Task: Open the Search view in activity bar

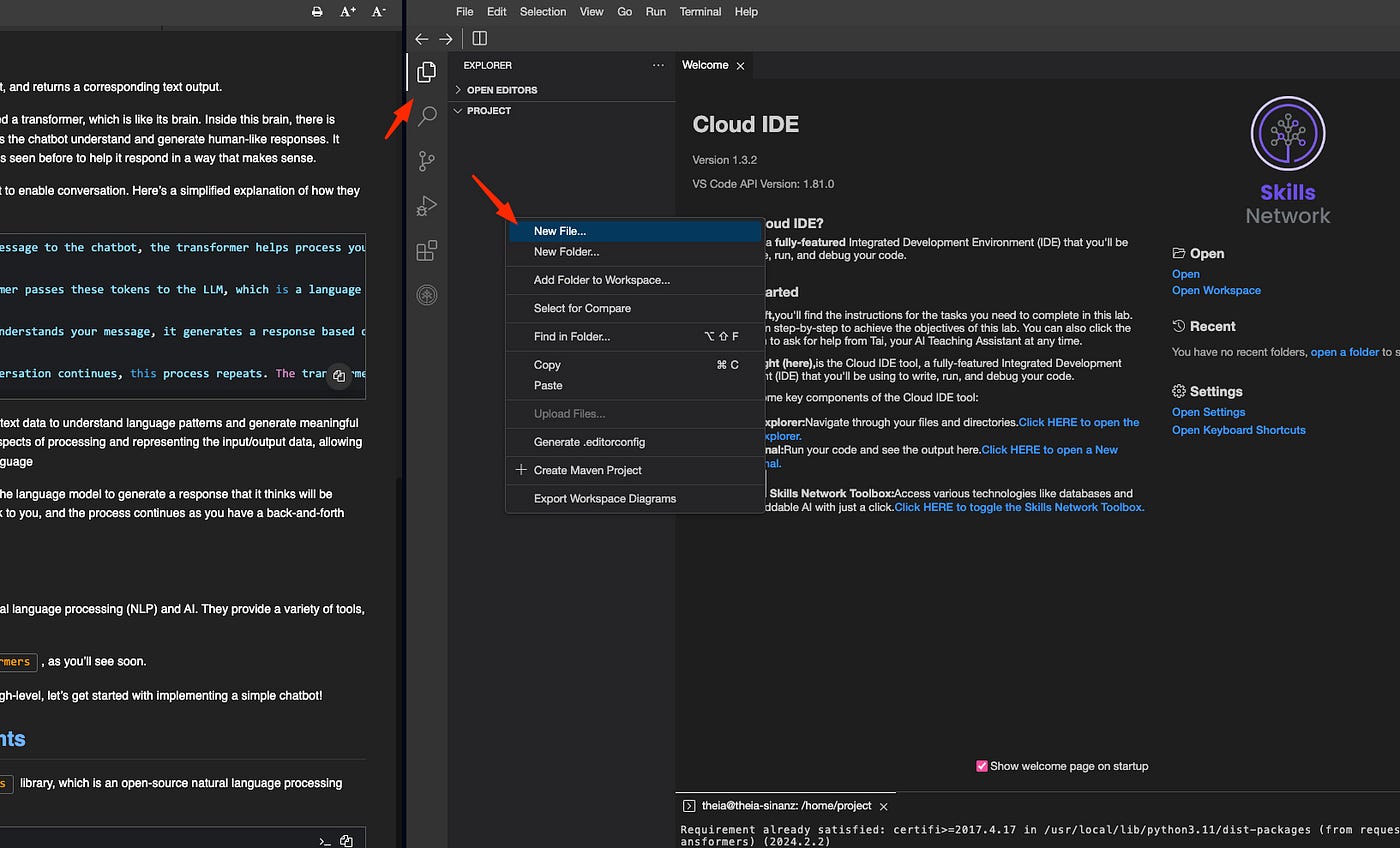Action: pyautogui.click(x=427, y=116)
